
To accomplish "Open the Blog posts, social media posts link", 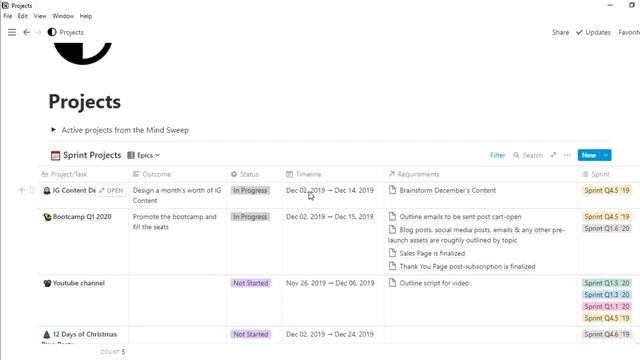I will (x=477, y=235).
